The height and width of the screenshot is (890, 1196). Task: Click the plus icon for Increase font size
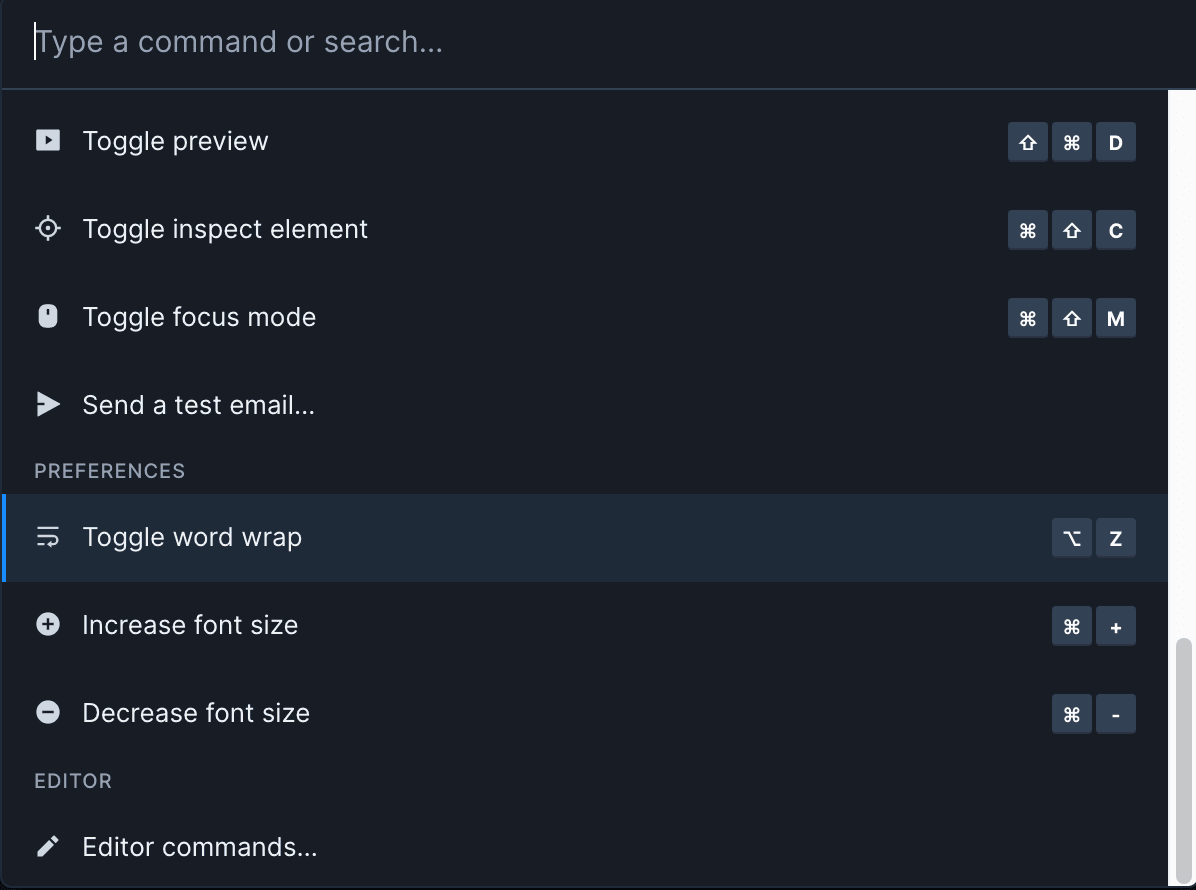[47, 624]
